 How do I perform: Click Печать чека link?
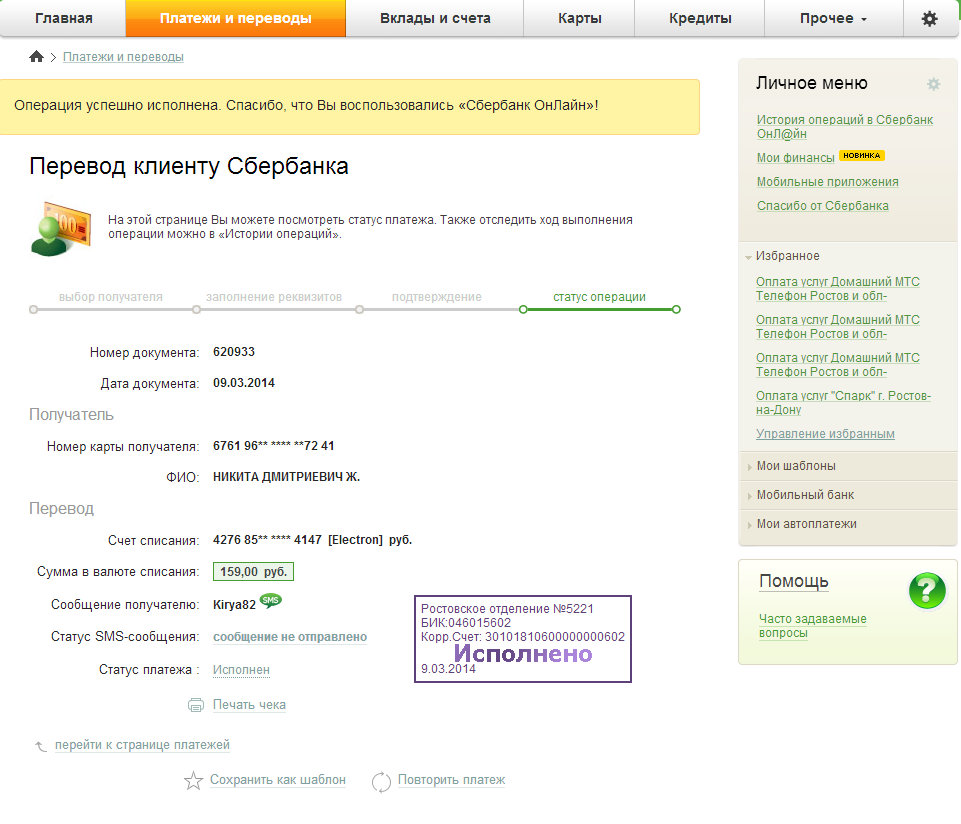249,705
